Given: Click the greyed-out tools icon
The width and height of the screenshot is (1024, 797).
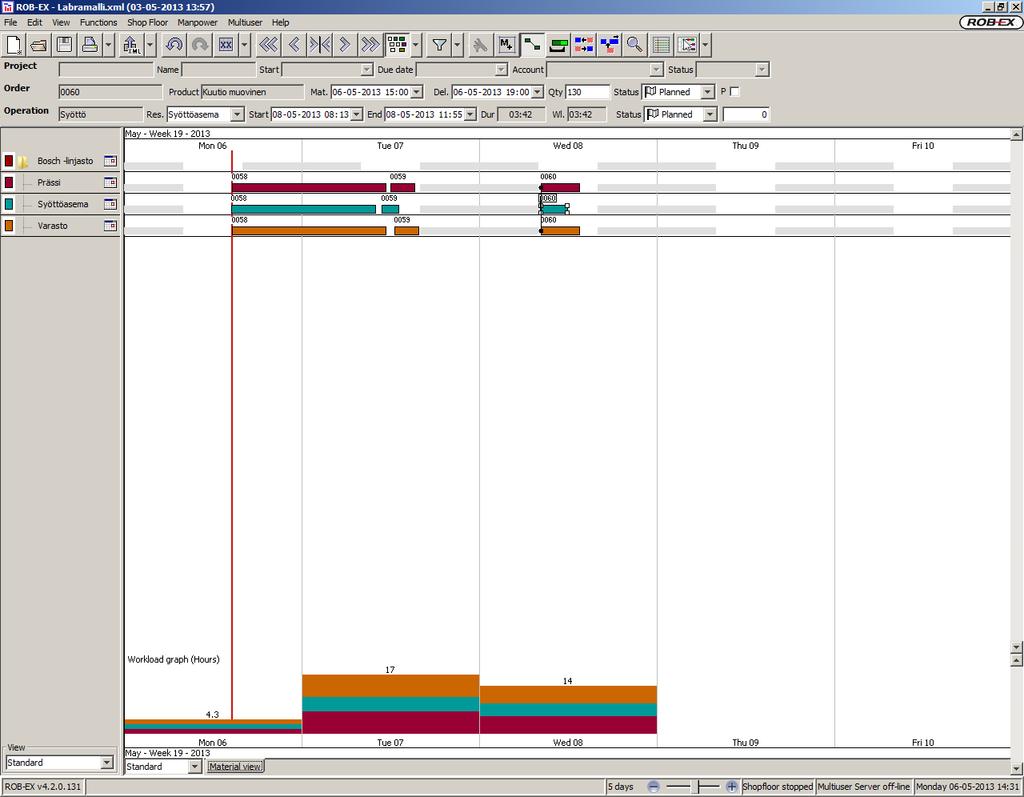Looking at the screenshot, I should tap(480, 44).
